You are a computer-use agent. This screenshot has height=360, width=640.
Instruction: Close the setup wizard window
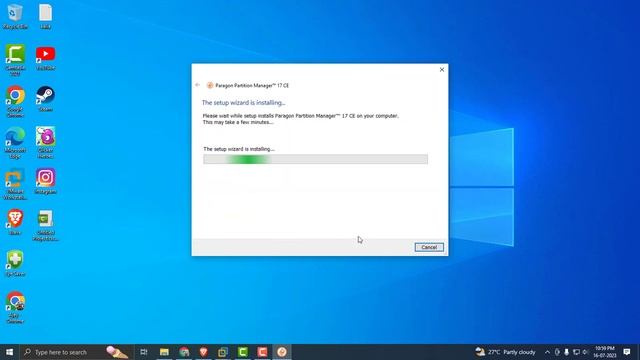point(442,70)
